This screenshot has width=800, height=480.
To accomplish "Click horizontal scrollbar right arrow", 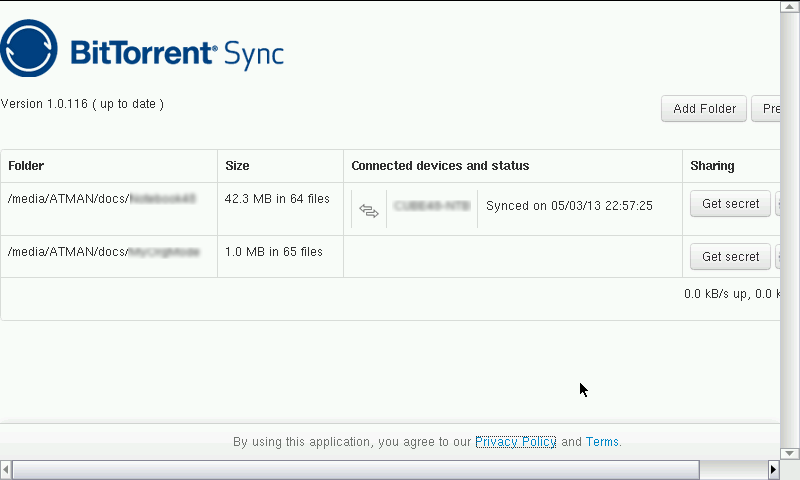I will [773, 469].
